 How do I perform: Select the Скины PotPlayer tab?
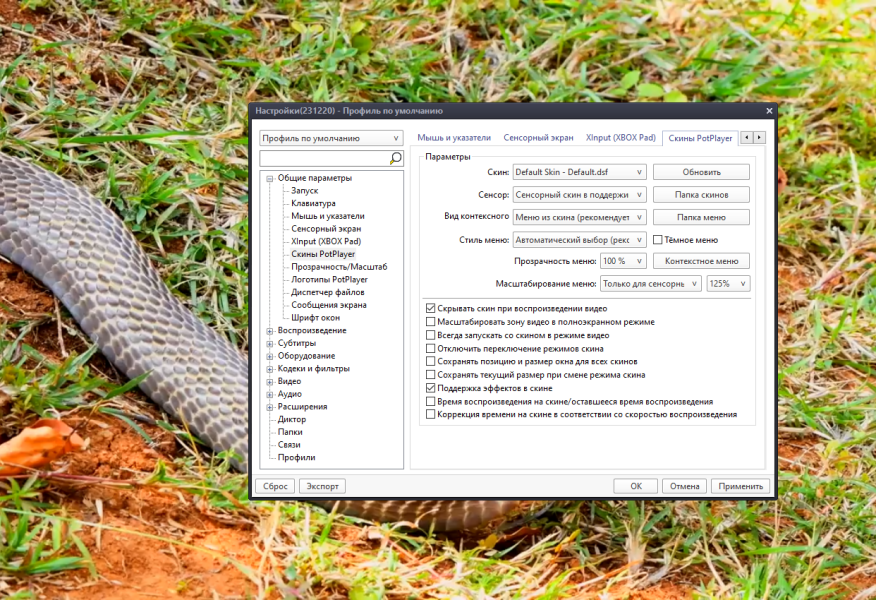pos(700,138)
